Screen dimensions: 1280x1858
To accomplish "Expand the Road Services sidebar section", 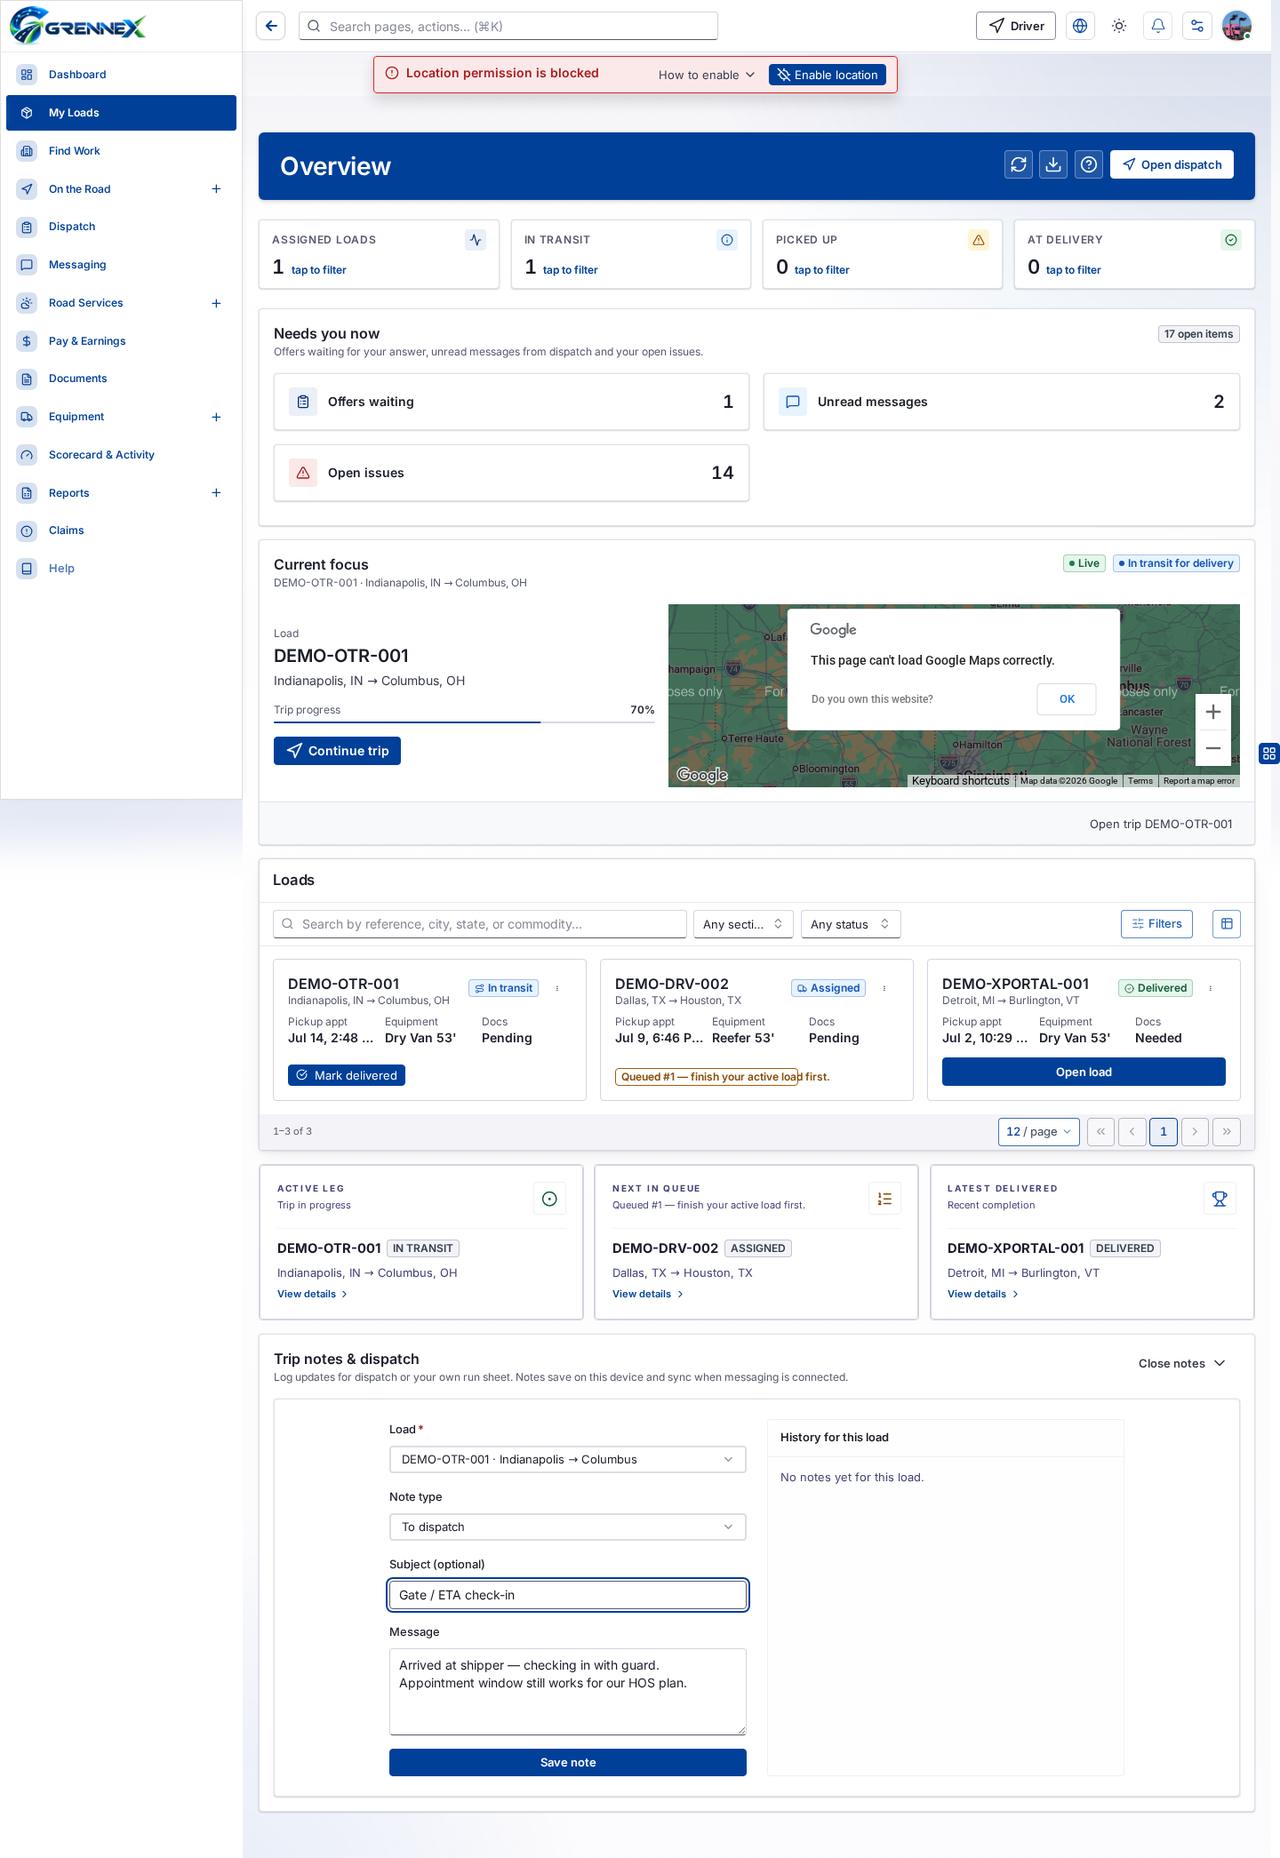I will 216,303.
